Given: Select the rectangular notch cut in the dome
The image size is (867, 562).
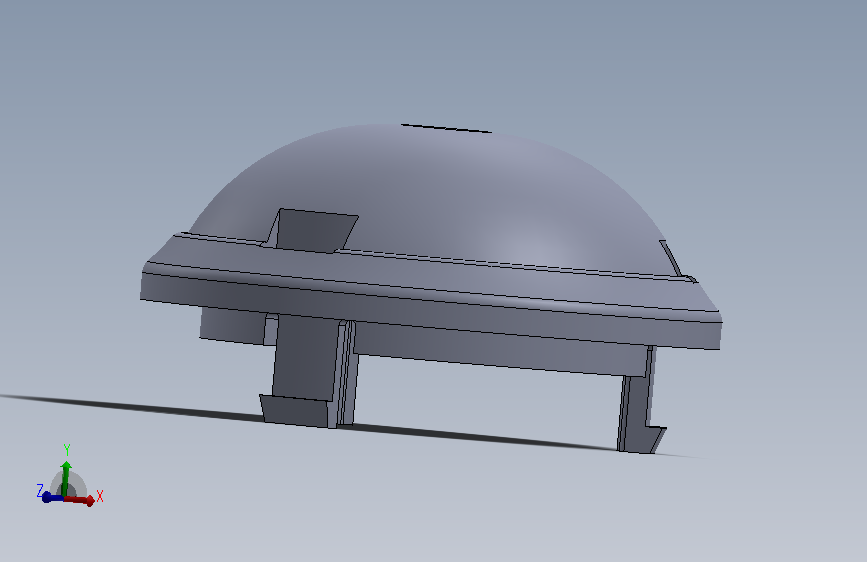Looking at the screenshot, I should point(312,231).
